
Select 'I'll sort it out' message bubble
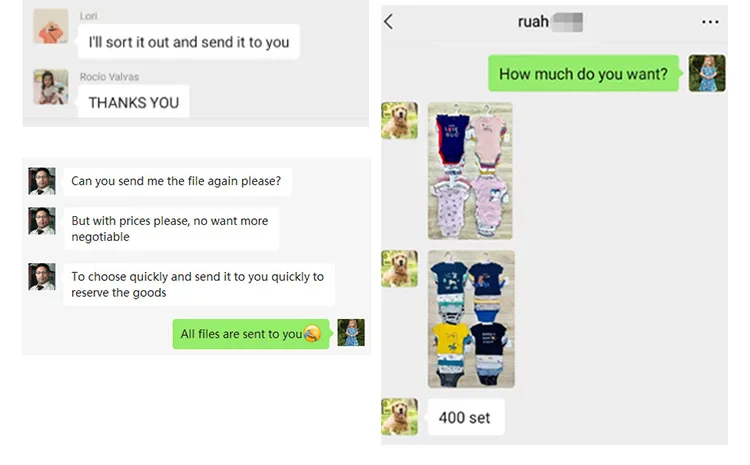(188, 42)
